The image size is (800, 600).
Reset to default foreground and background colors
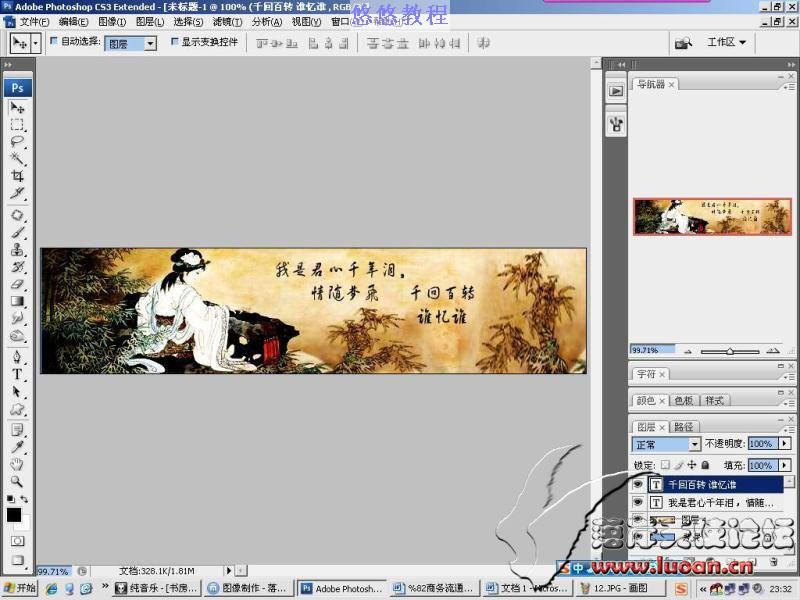[10, 499]
